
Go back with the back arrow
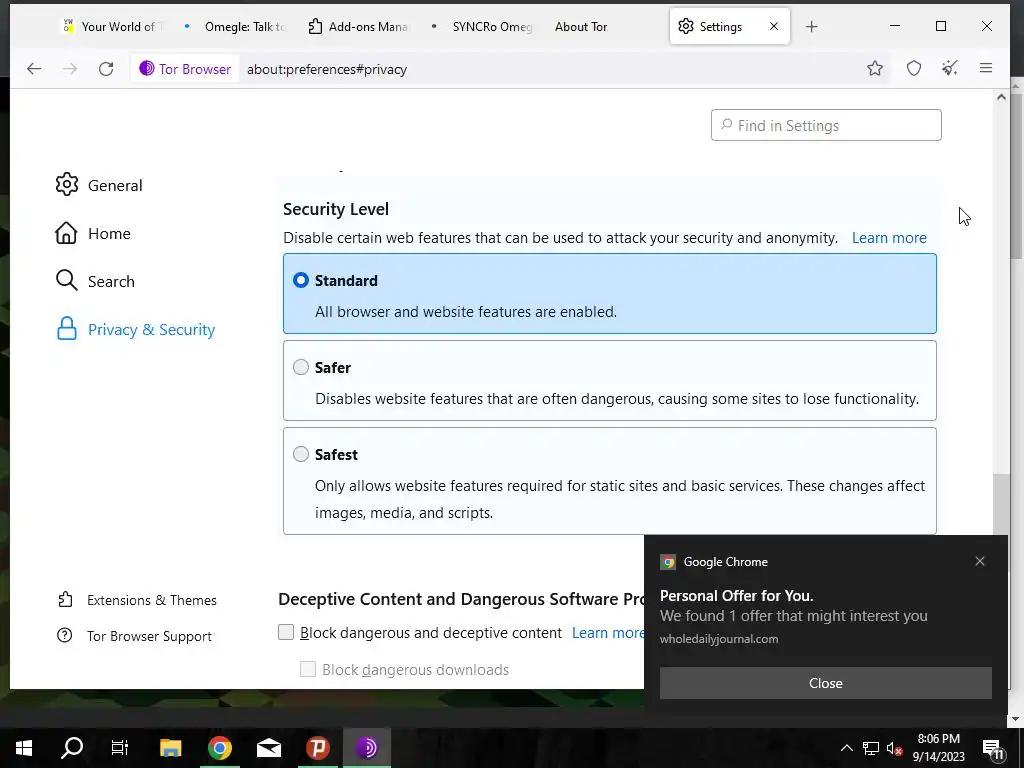pyautogui.click(x=34, y=69)
